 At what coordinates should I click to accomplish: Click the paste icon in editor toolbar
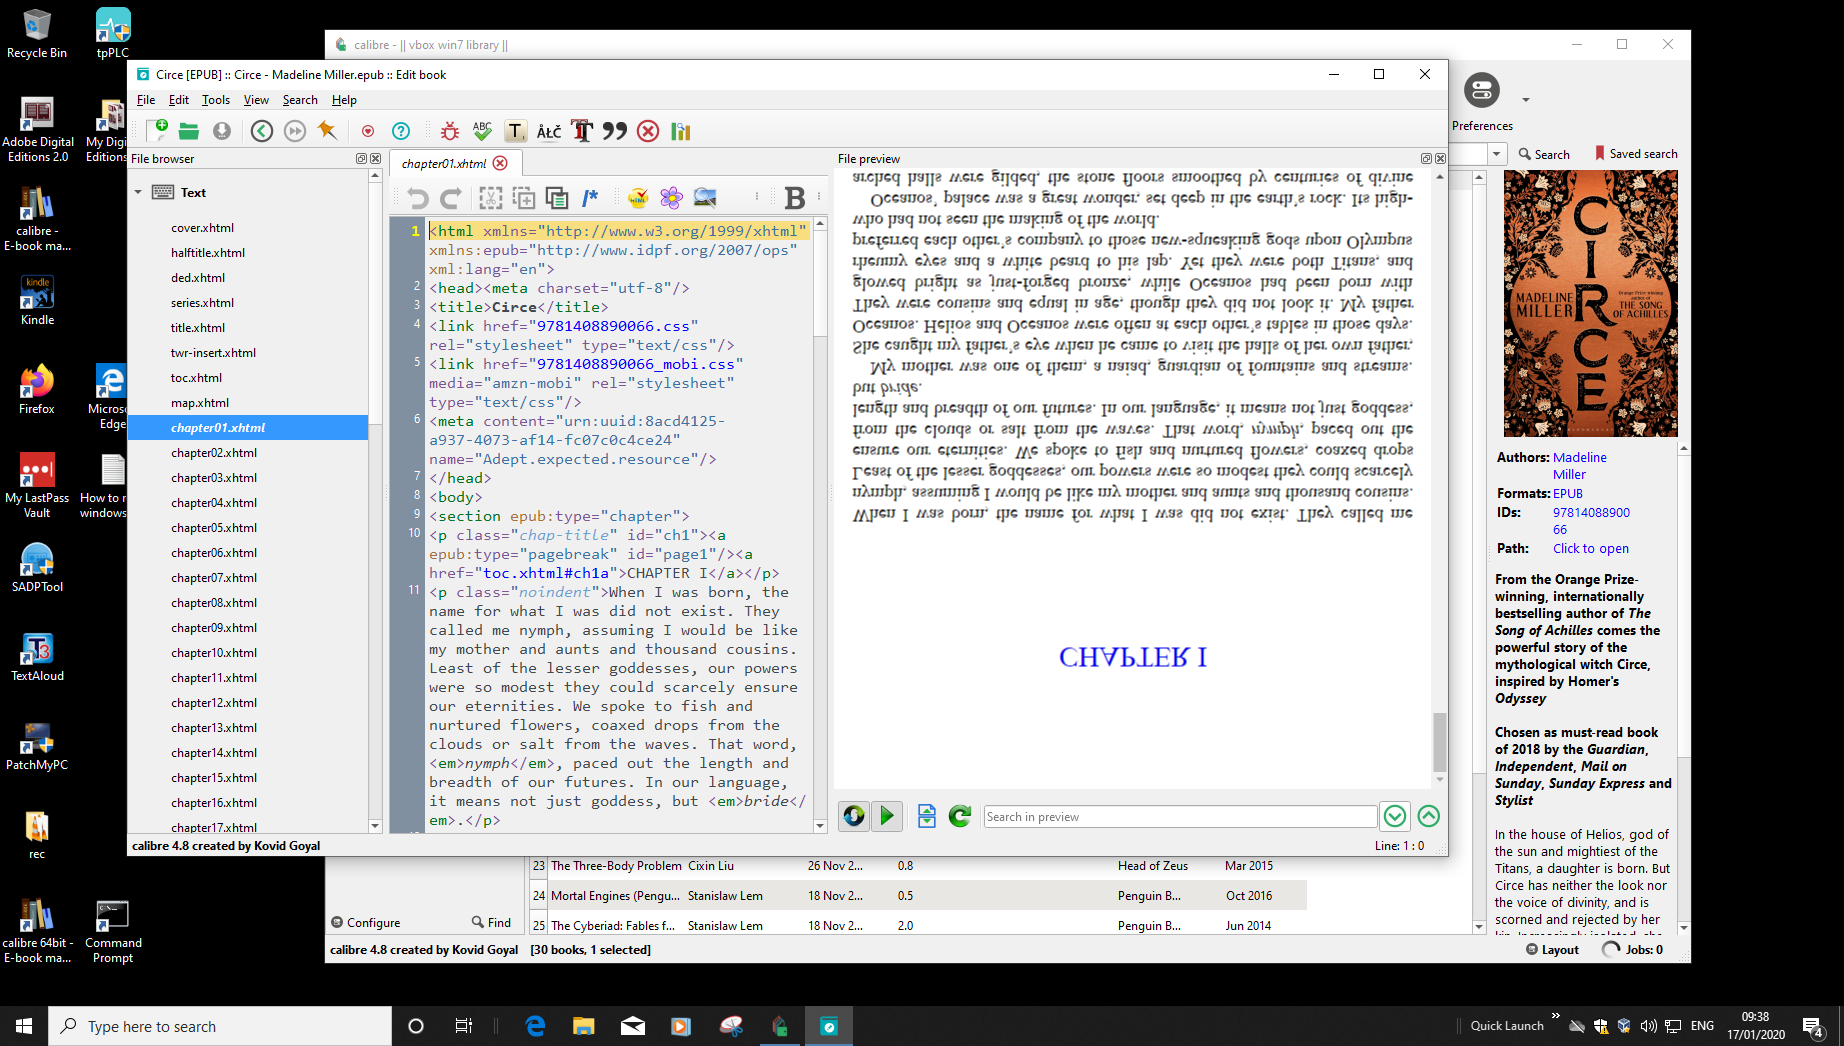click(x=557, y=198)
